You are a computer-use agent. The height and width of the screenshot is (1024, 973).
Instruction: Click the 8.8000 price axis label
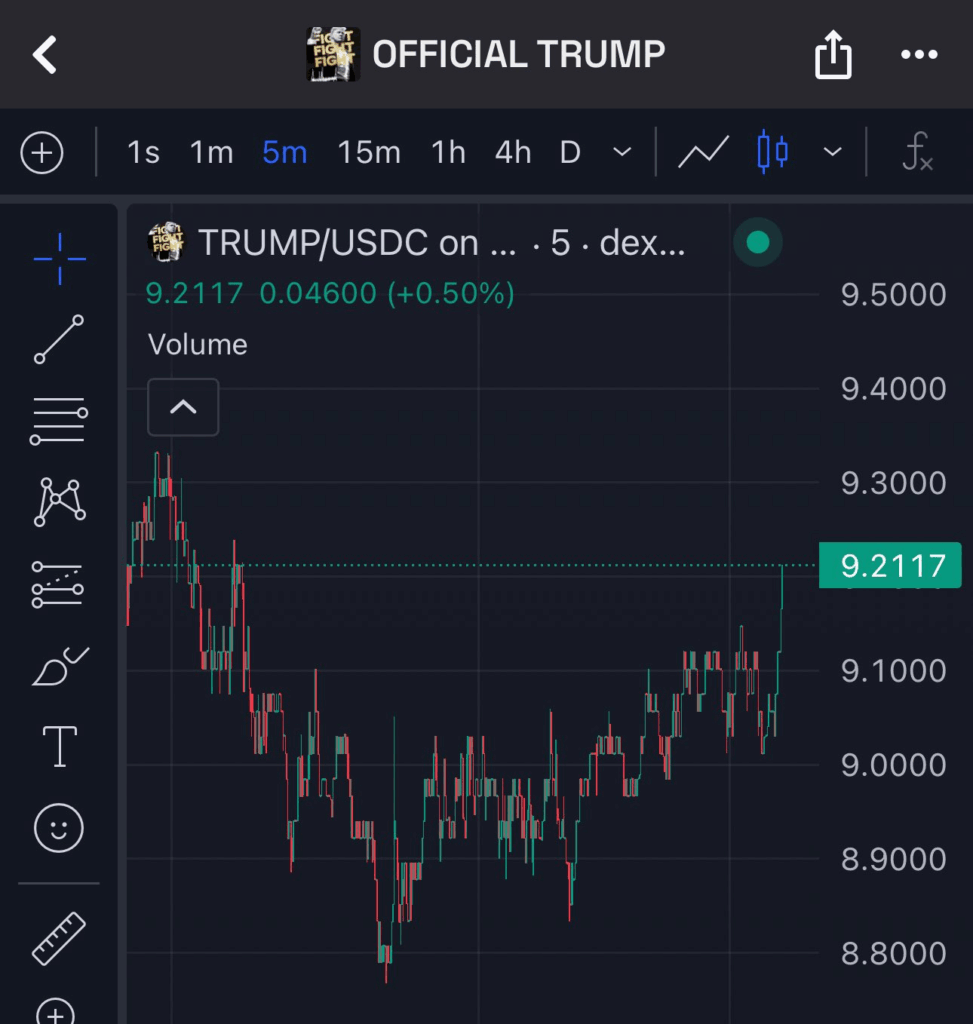893,953
